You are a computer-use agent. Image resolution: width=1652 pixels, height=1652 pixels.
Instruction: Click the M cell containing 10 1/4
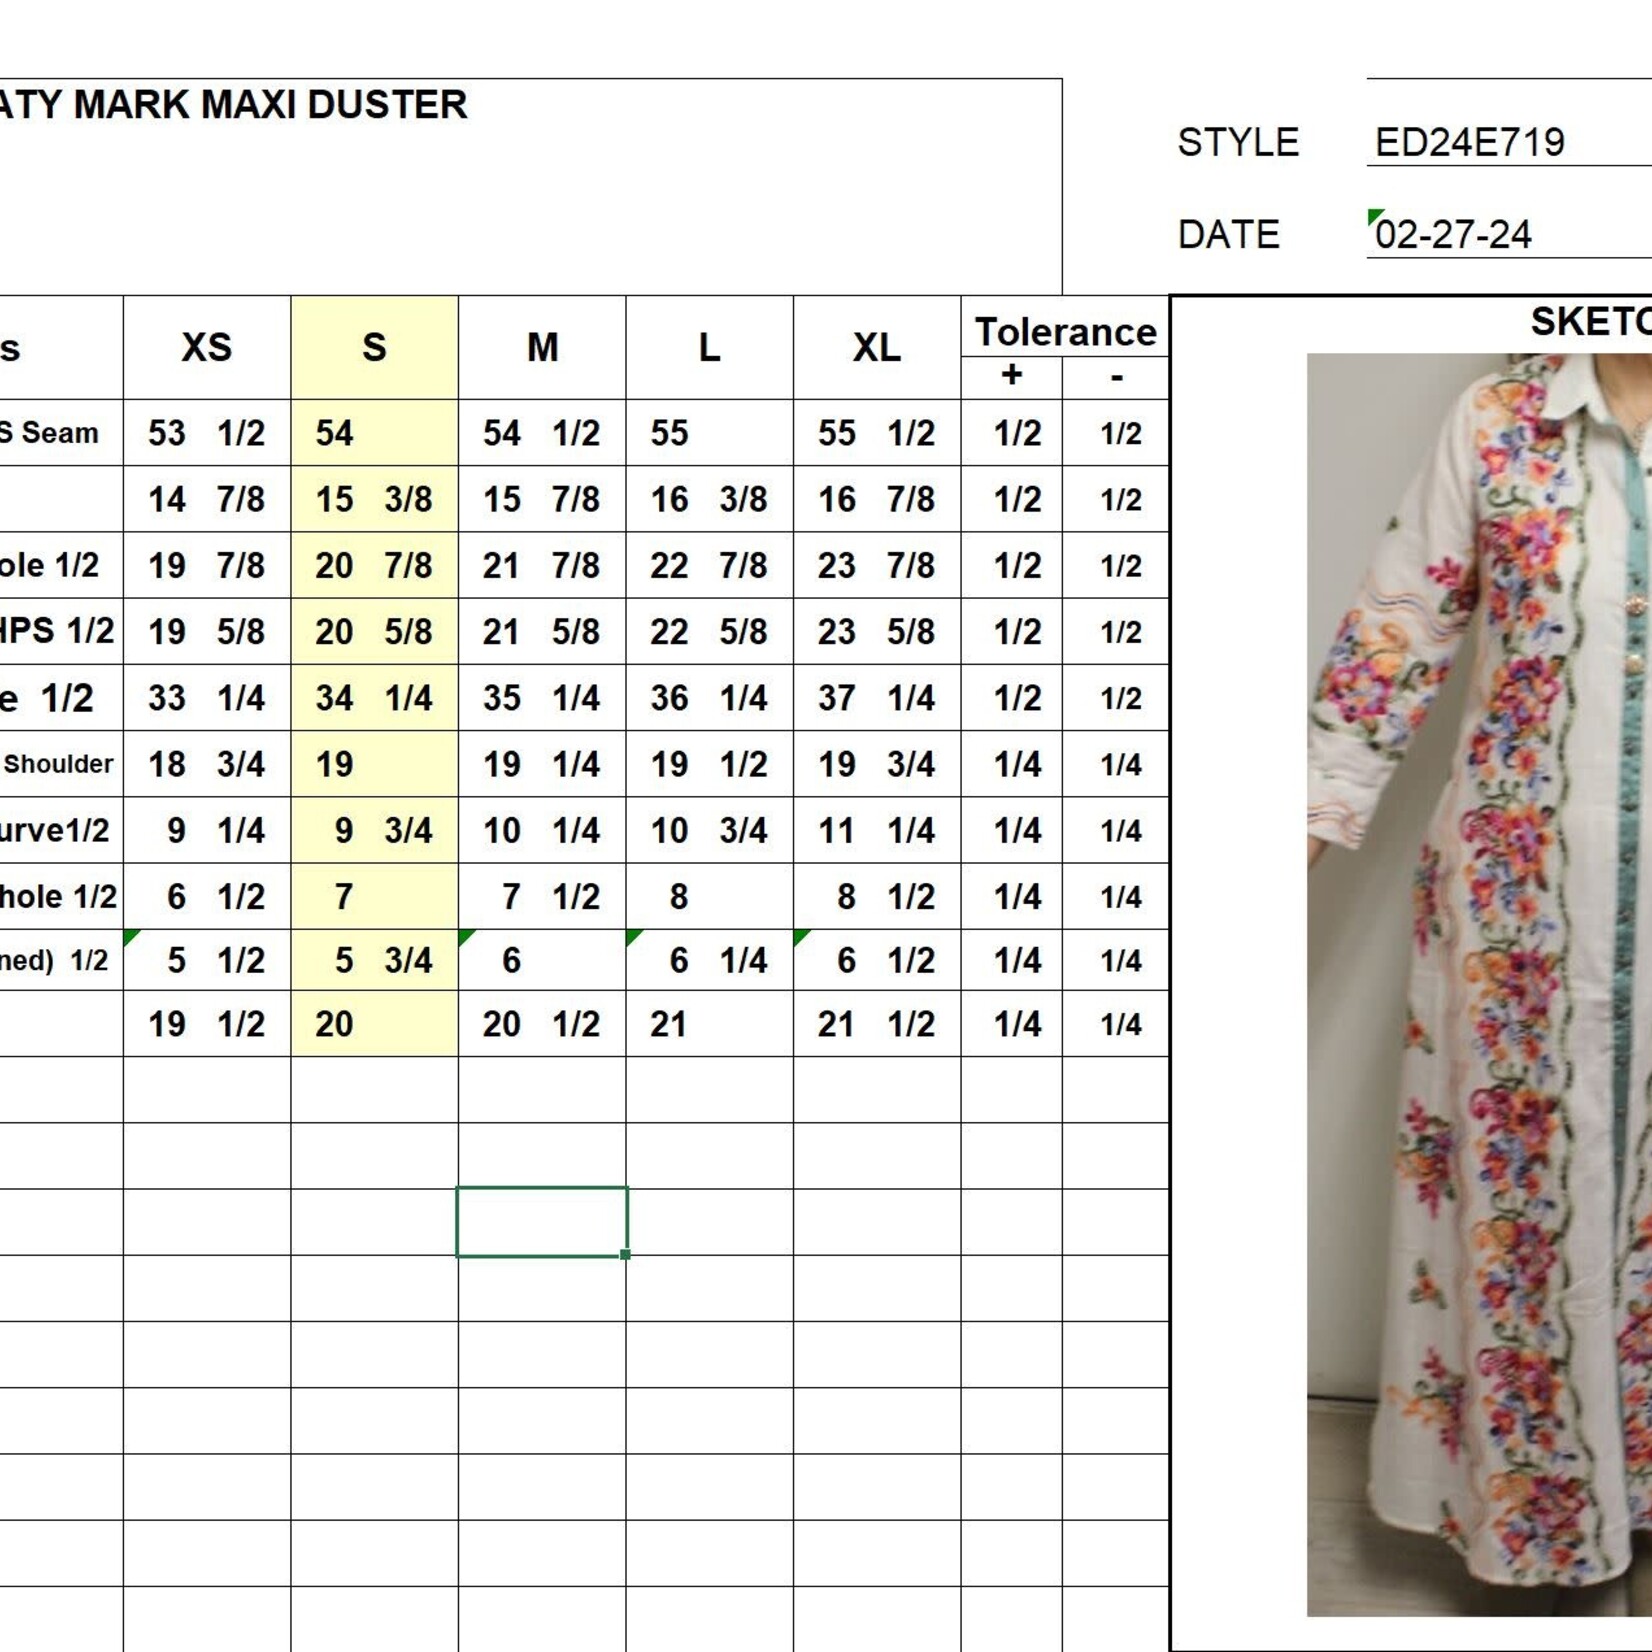(542, 830)
